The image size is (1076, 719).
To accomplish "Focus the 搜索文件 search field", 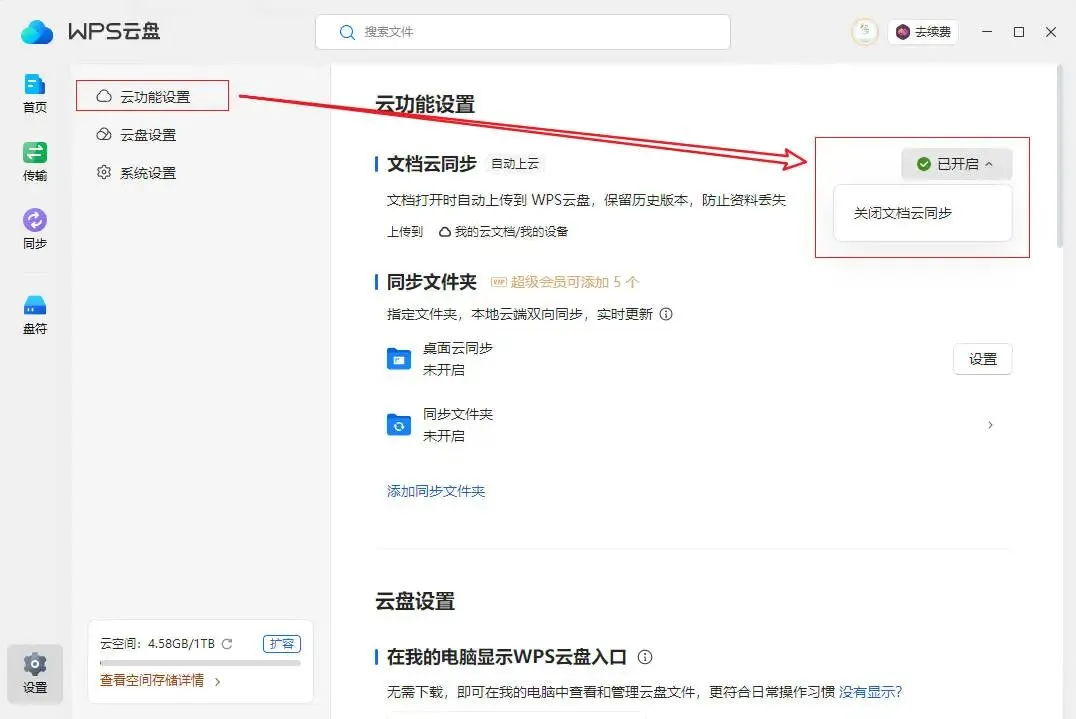I will pyautogui.click(x=523, y=32).
